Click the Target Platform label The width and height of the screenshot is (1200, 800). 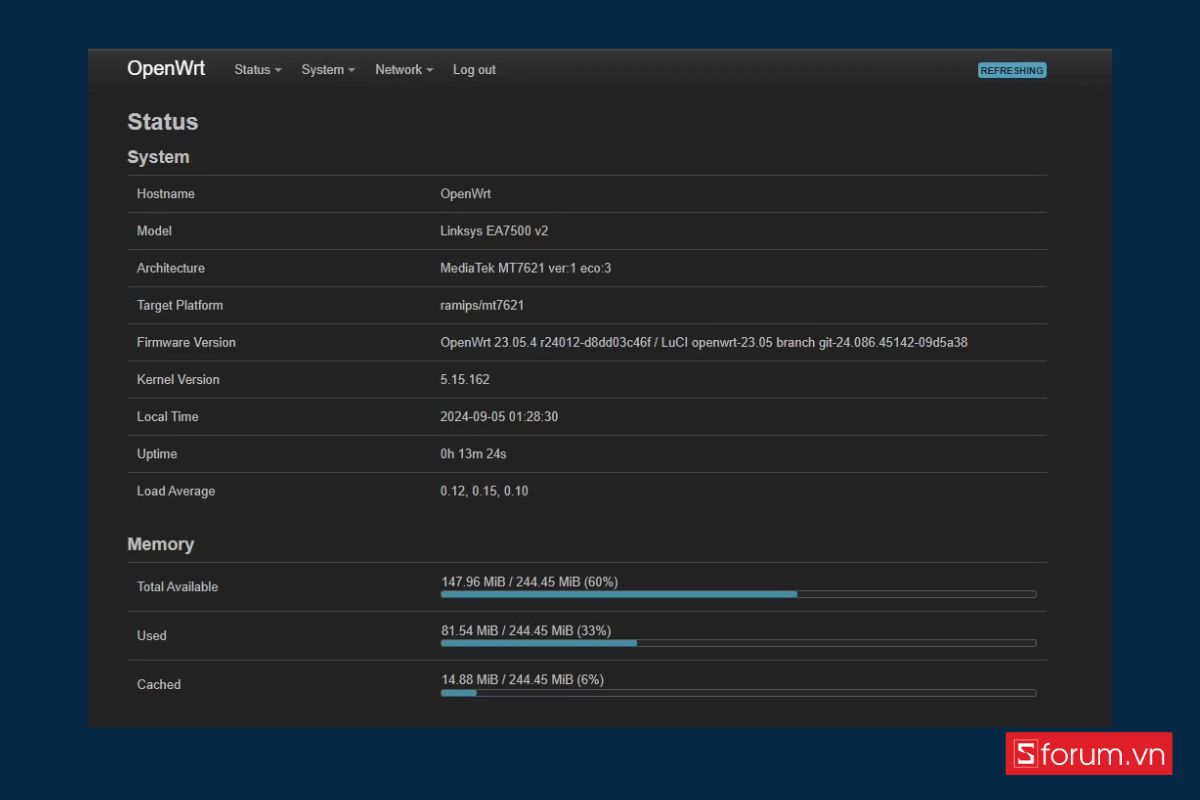(180, 305)
